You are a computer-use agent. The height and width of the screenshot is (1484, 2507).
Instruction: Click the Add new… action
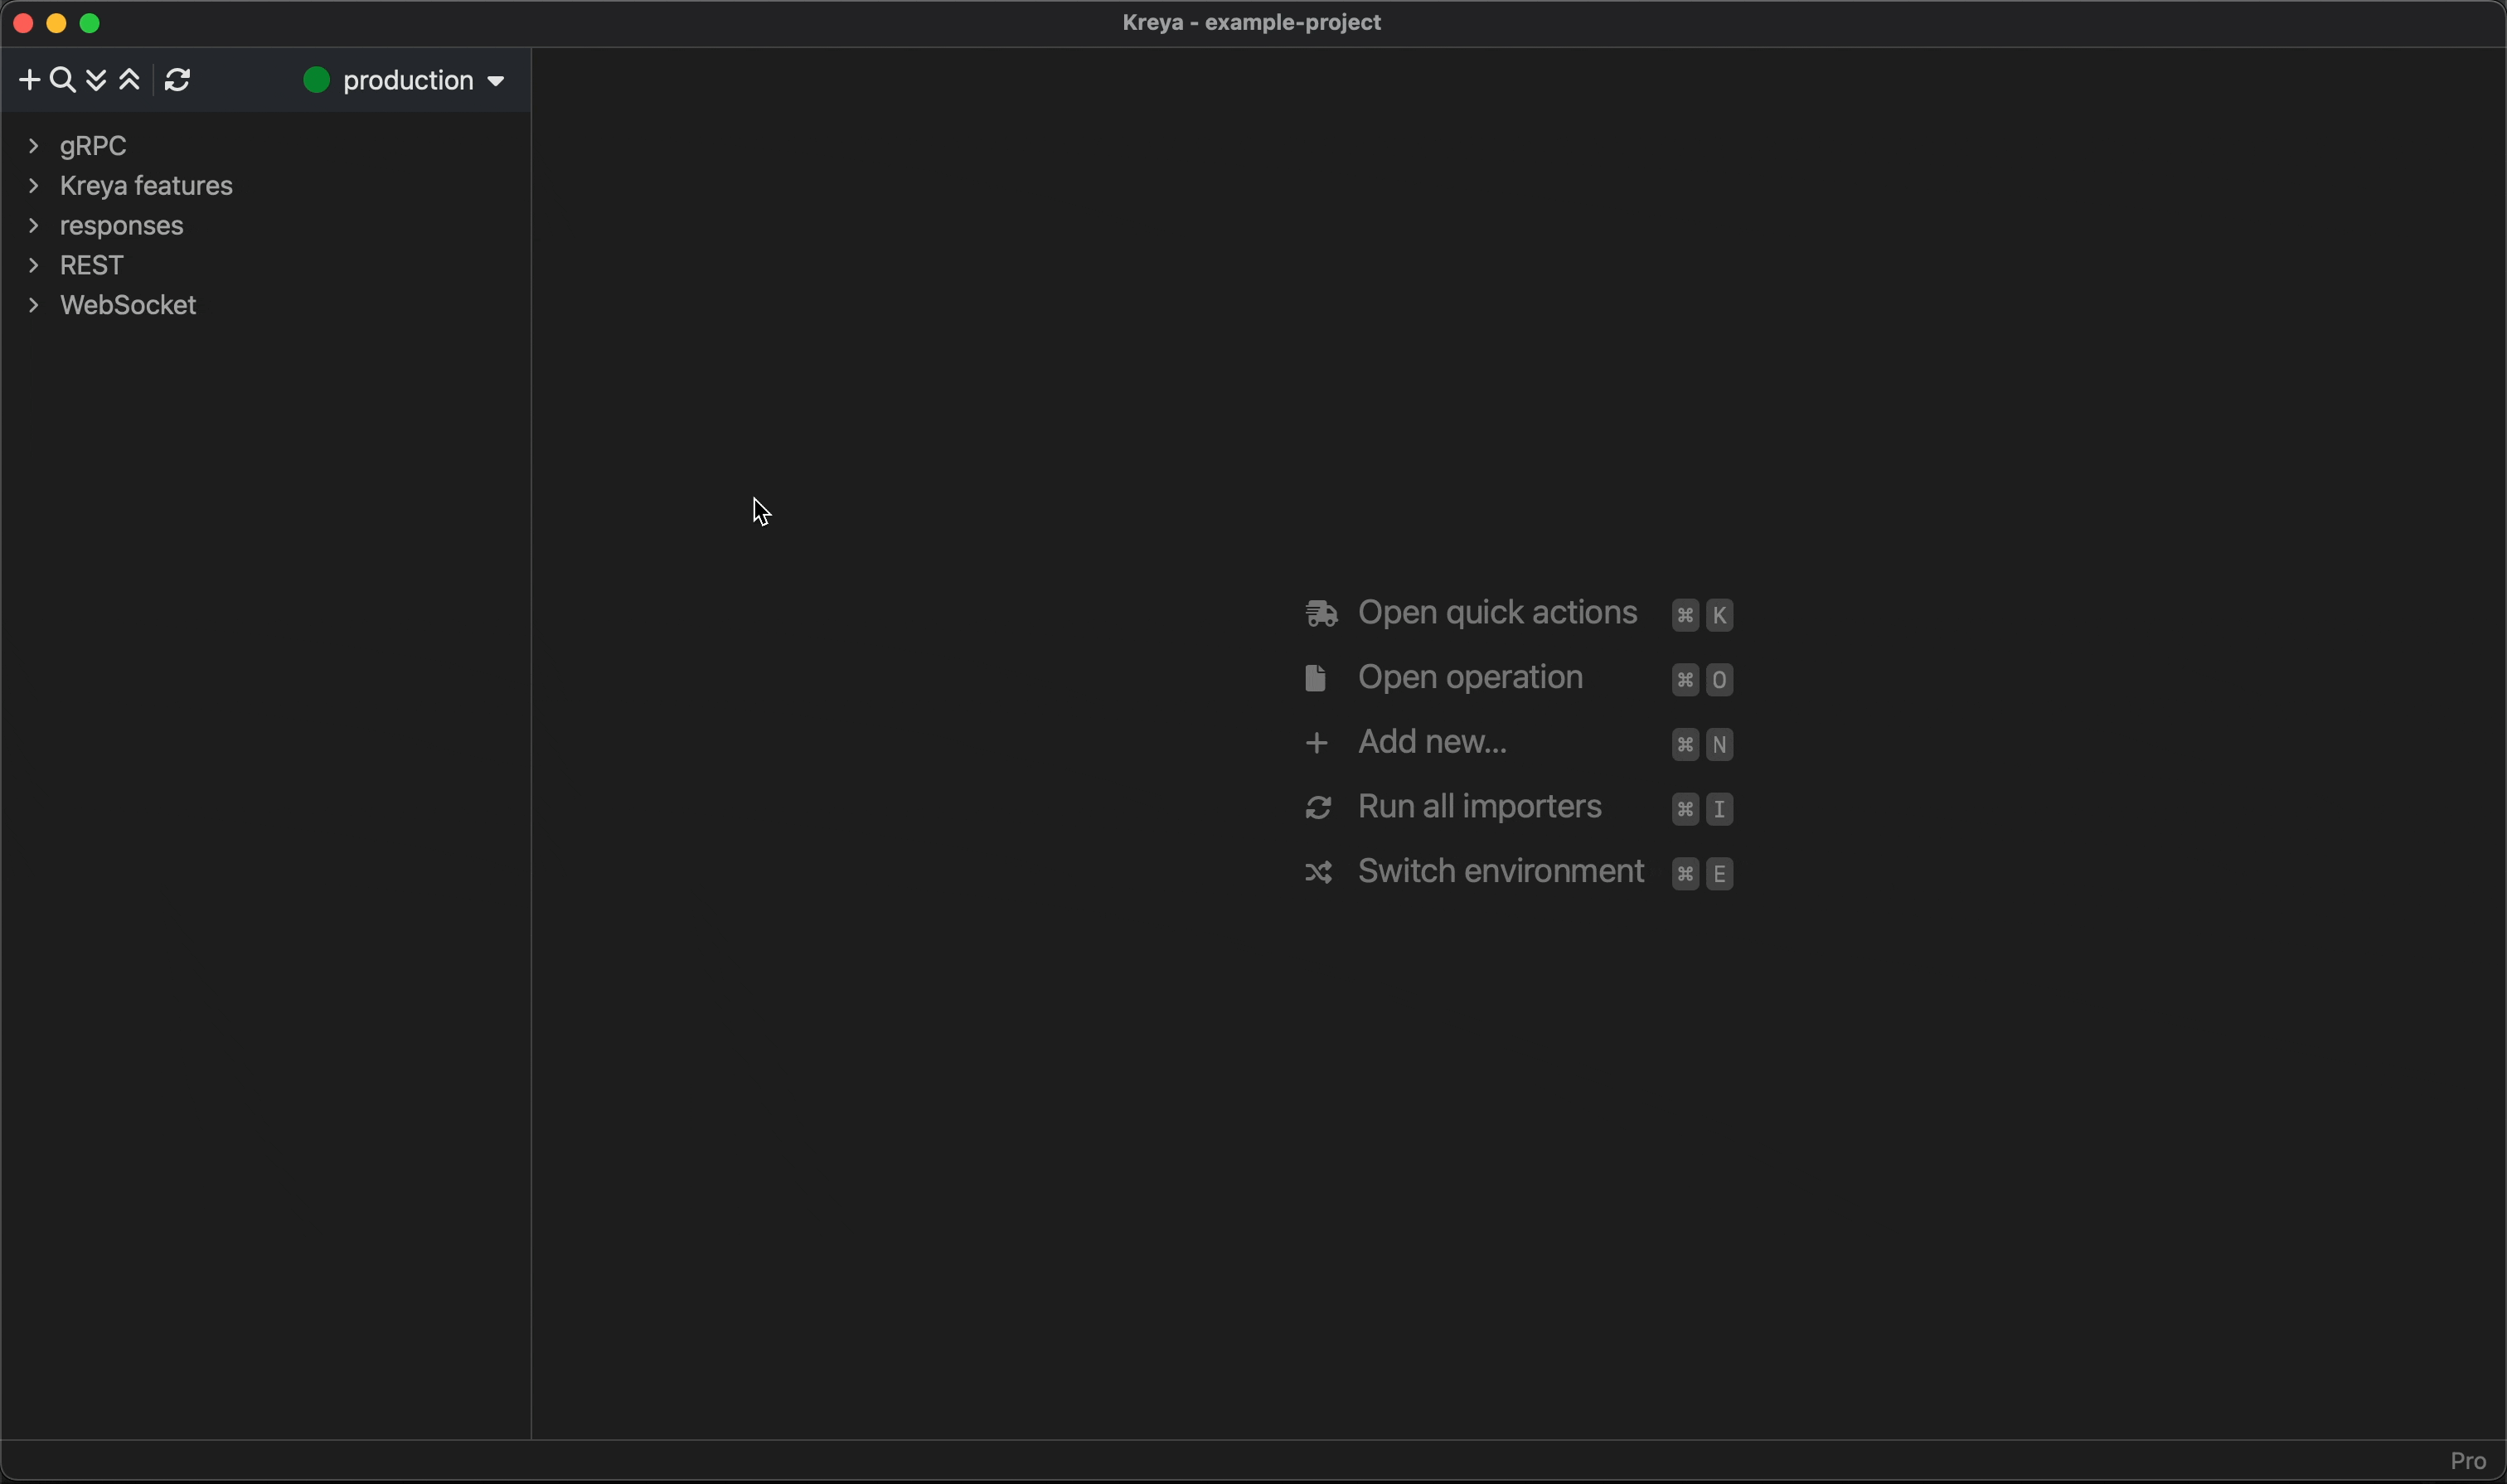pos(1432,742)
